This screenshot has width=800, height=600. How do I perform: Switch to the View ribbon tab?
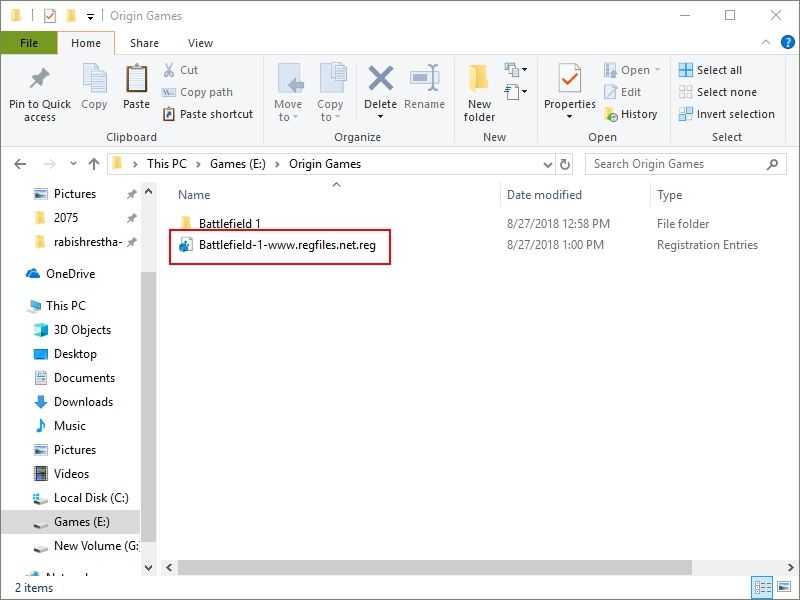click(x=200, y=43)
